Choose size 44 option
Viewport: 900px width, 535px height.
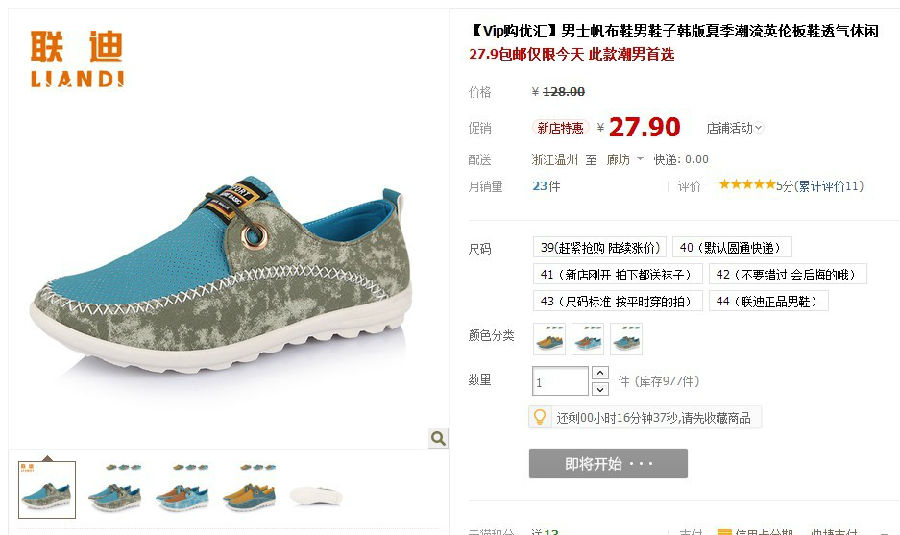(x=769, y=301)
